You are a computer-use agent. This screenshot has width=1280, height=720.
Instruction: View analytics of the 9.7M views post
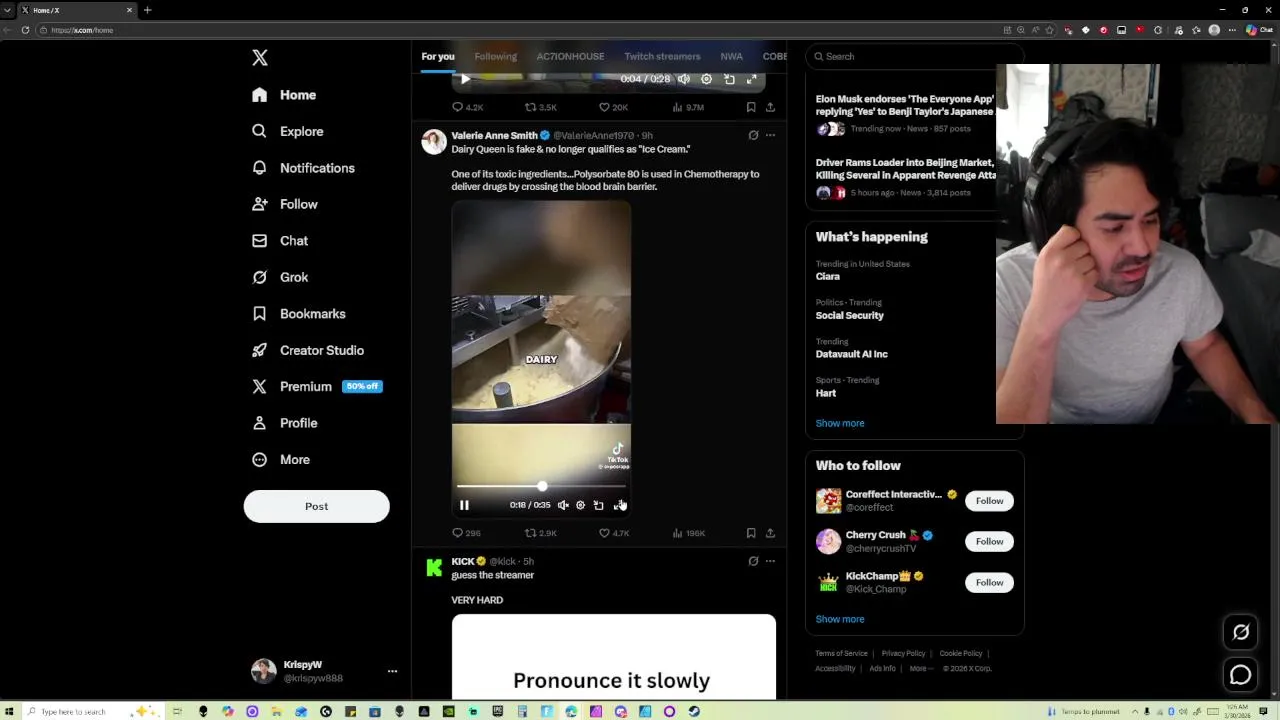(x=688, y=107)
